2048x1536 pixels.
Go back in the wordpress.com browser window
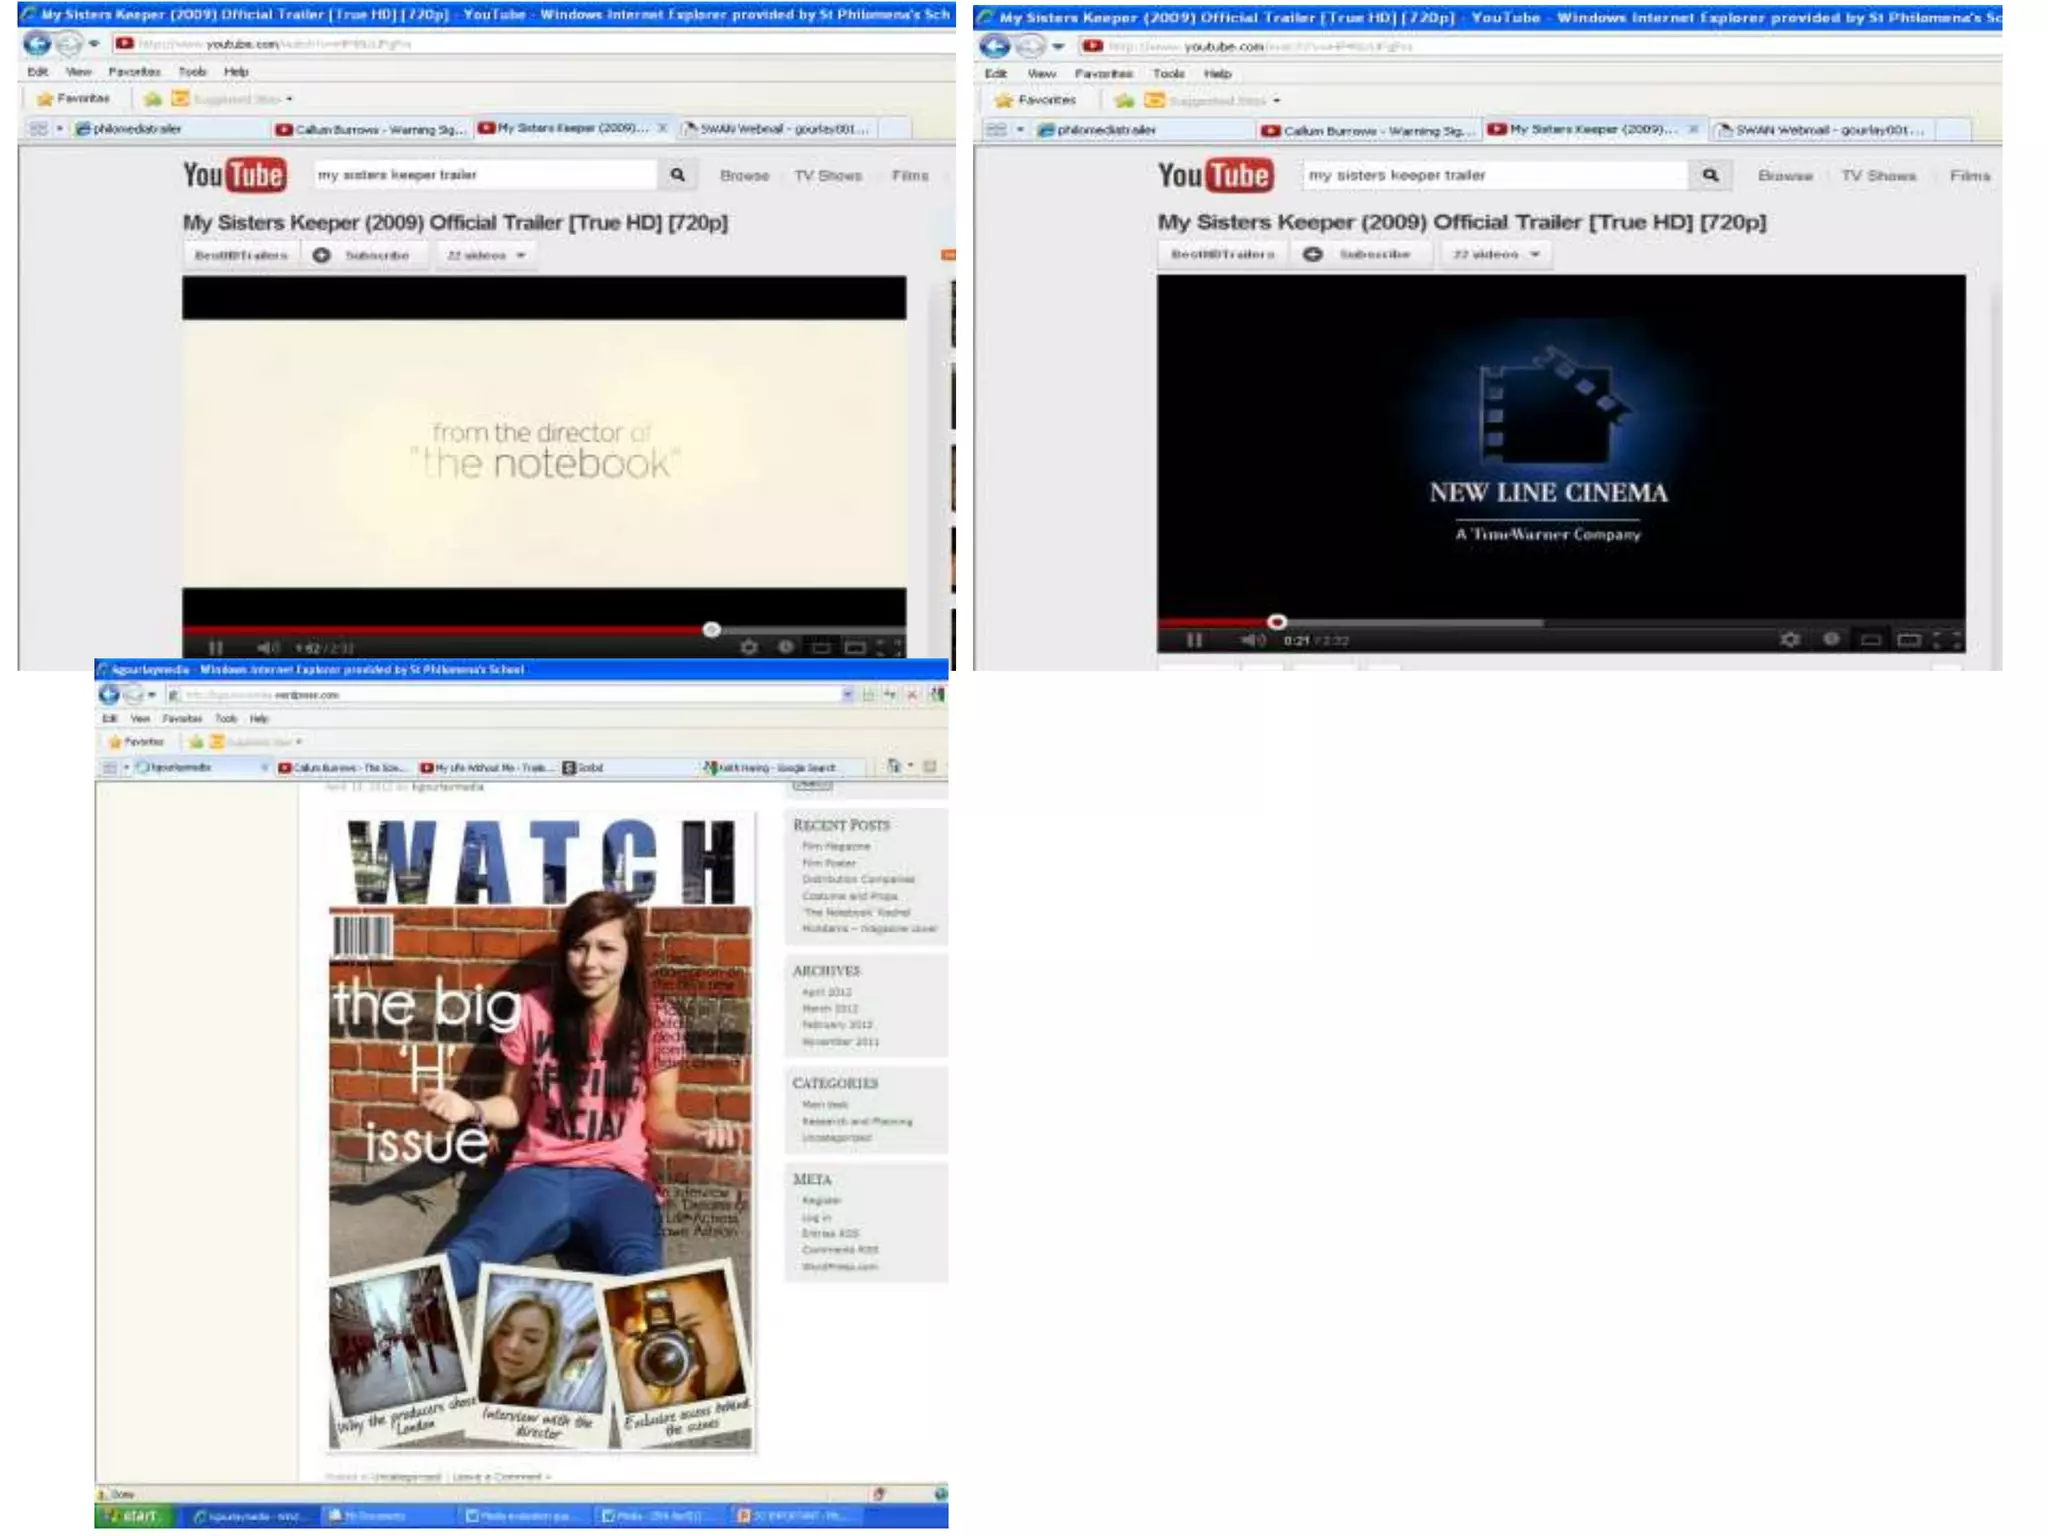click(x=109, y=695)
